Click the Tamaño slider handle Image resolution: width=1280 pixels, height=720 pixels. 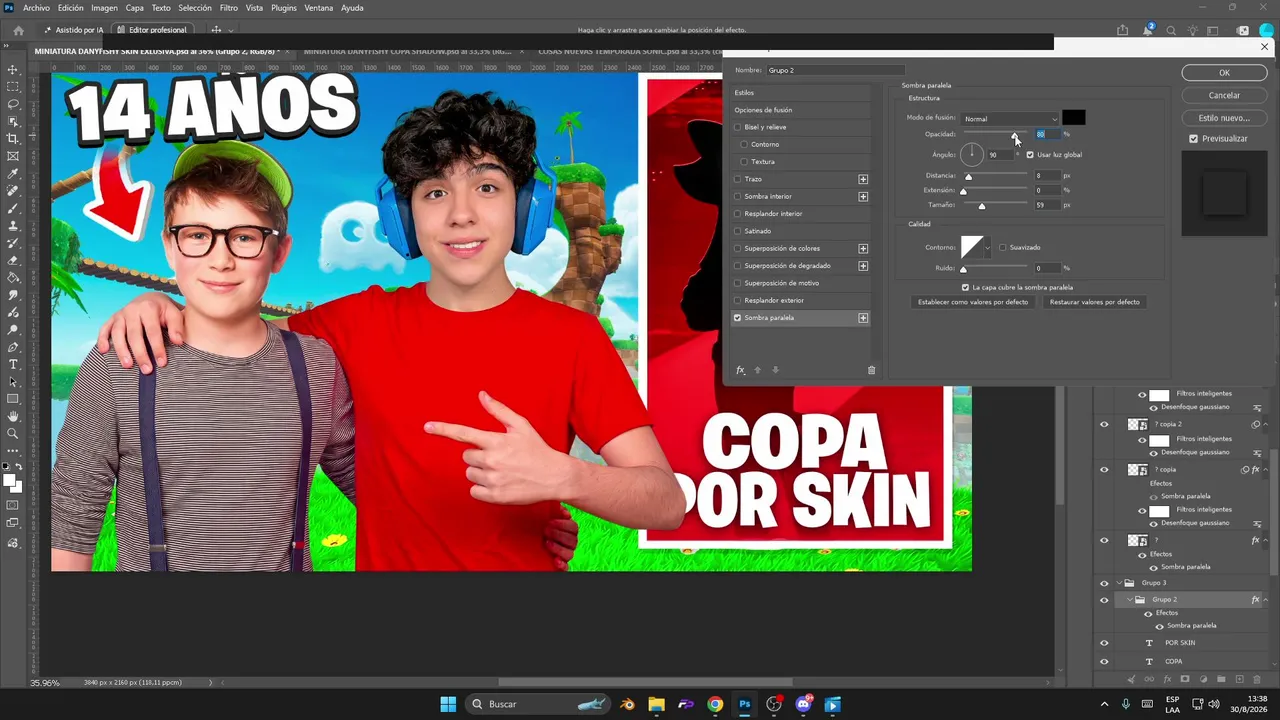pos(982,206)
